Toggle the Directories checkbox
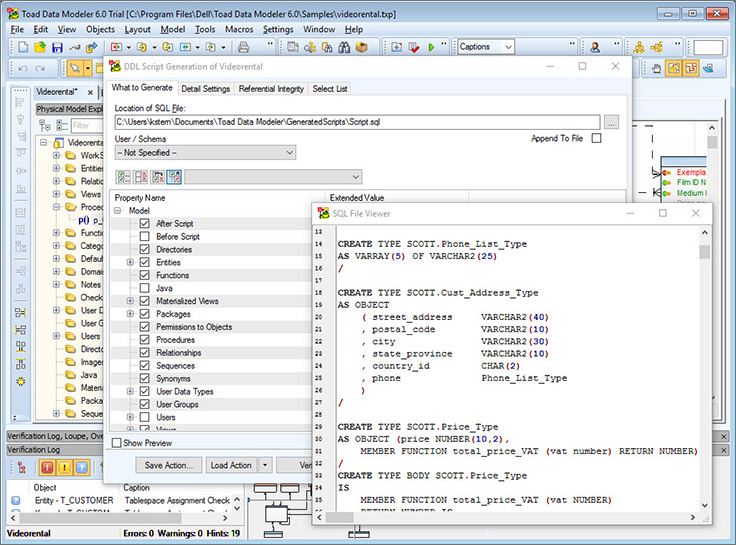The height and width of the screenshot is (545, 736). [x=145, y=249]
